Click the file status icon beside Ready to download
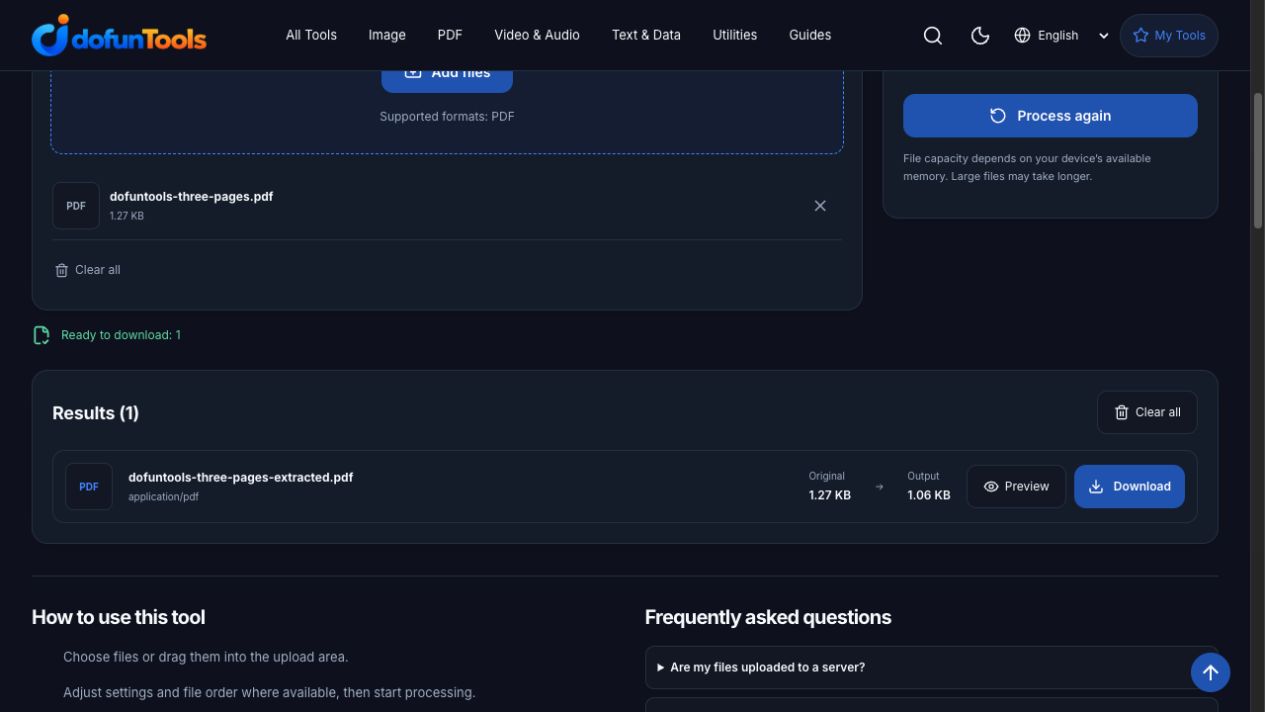The width and height of the screenshot is (1265, 712). (x=41, y=335)
